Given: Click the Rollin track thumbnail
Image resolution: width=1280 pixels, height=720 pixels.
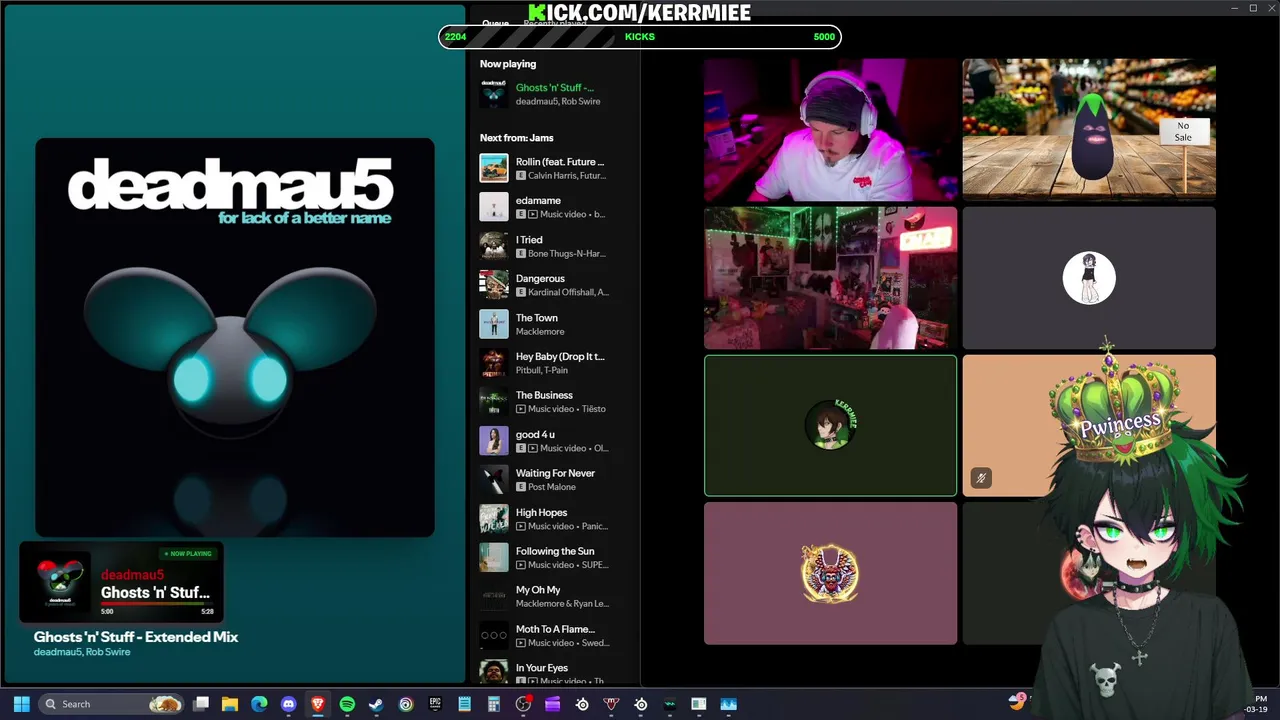Looking at the screenshot, I should click(494, 168).
